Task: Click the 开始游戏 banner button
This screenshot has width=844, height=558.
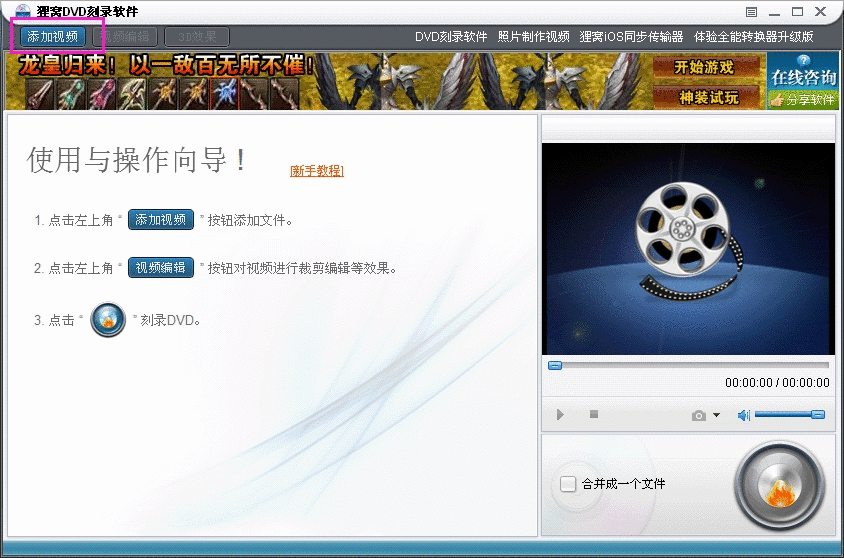Action: (704, 67)
